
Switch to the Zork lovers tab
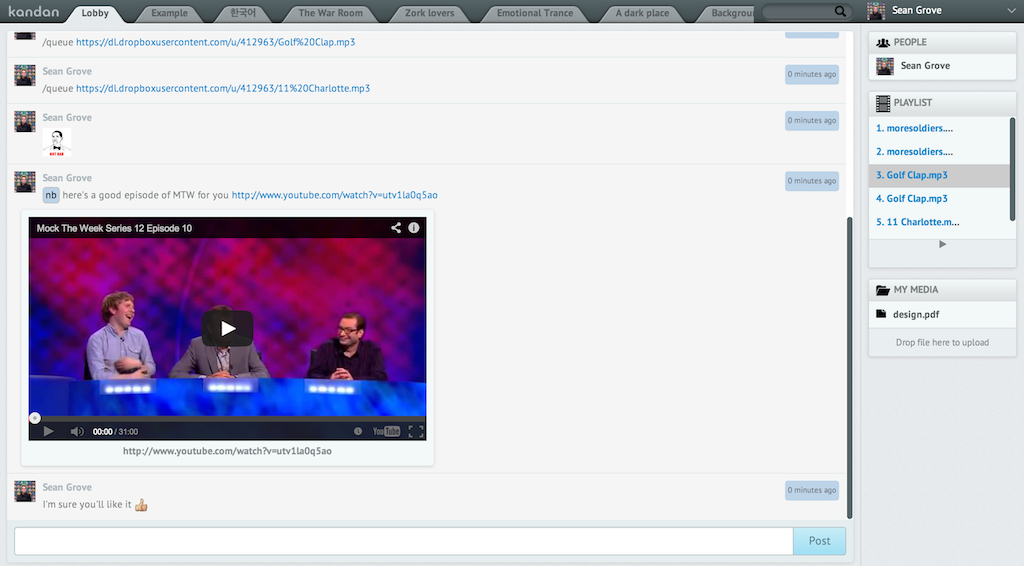point(430,13)
